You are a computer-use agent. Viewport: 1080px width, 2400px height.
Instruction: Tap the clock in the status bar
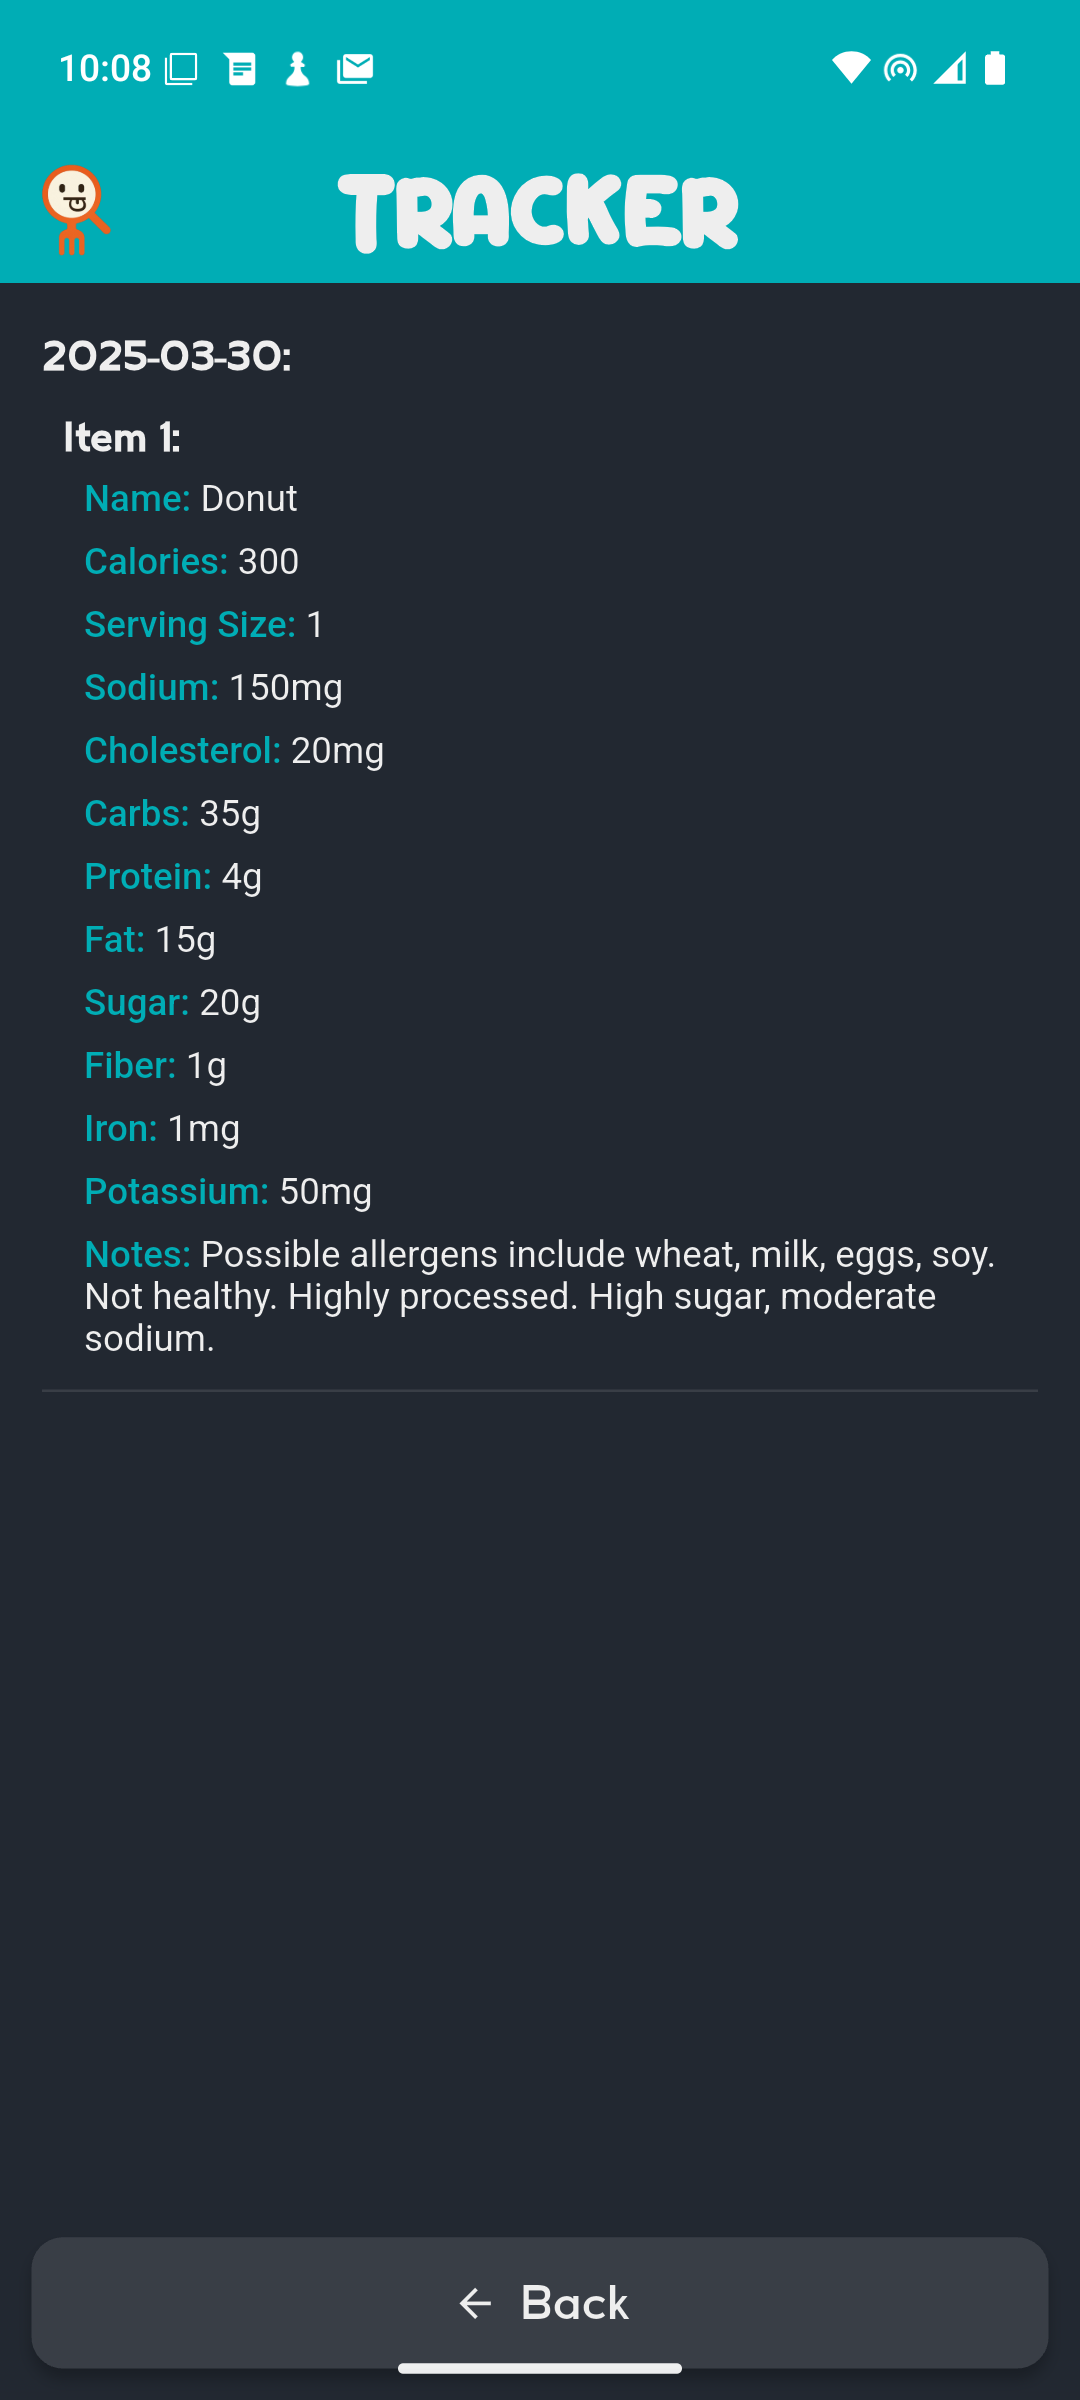click(105, 67)
